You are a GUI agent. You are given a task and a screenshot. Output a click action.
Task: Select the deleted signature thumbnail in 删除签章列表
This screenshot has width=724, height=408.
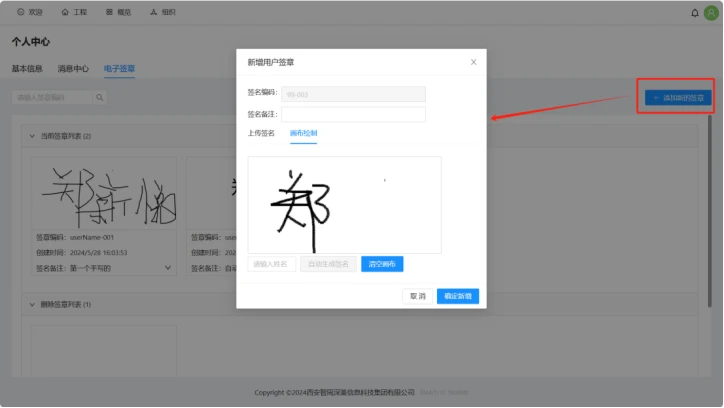click(x=104, y=351)
